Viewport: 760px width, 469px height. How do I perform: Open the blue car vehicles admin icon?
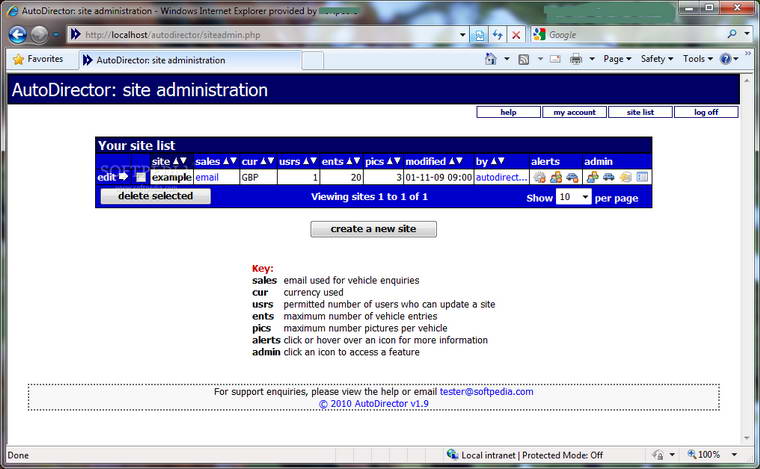pyautogui.click(x=609, y=177)
